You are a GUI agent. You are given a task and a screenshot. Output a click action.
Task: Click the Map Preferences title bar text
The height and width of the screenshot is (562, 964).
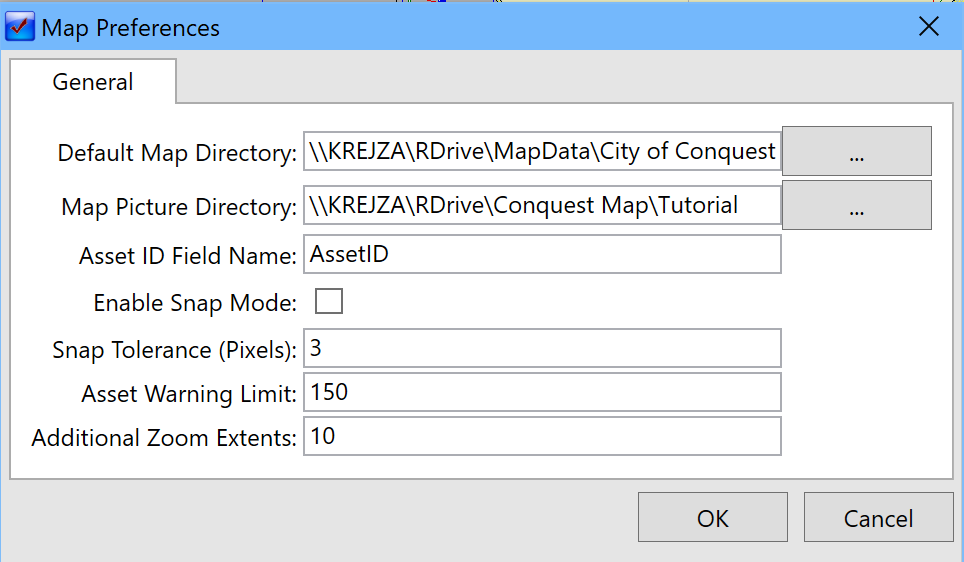click(x=130, y=28)
